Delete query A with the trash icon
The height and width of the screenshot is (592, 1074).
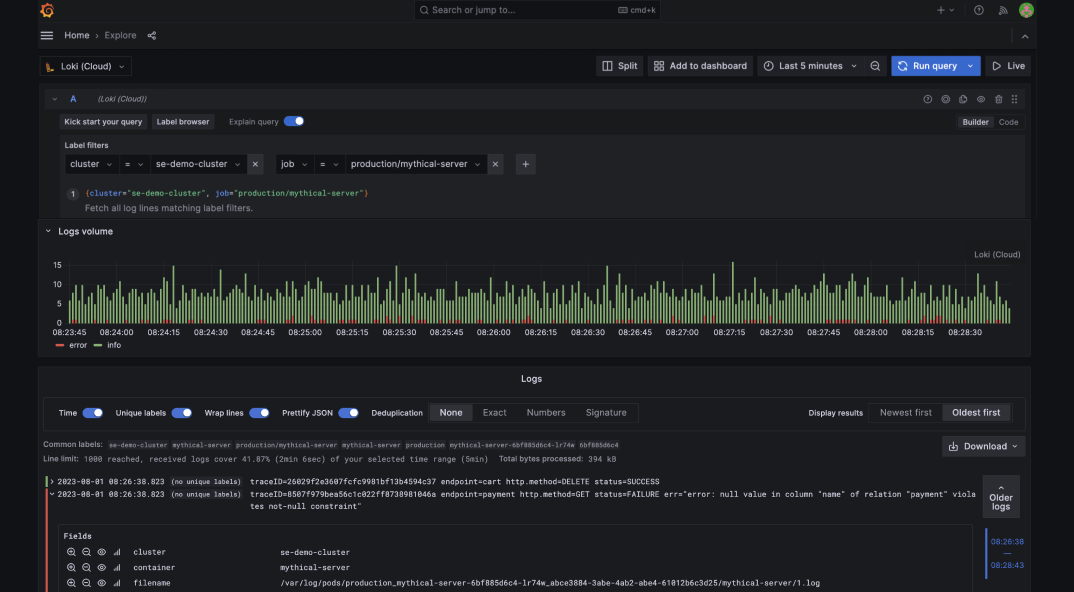(1000, 98)
